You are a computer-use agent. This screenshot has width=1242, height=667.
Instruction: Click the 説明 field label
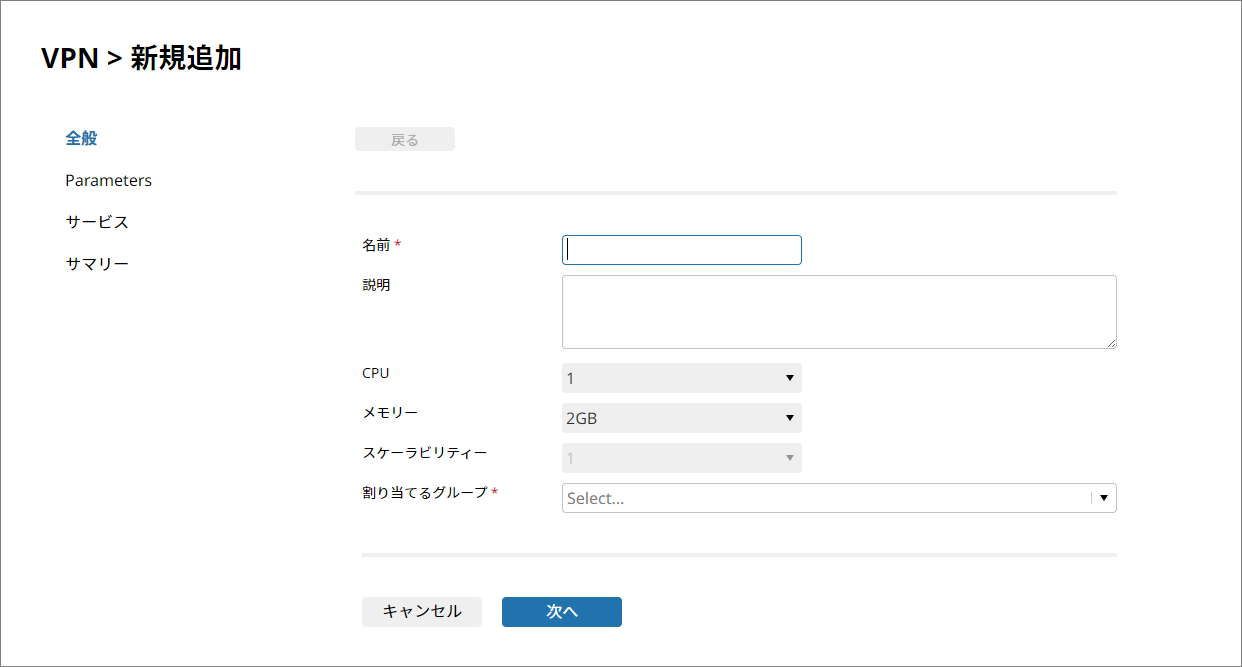coord(376,285)
